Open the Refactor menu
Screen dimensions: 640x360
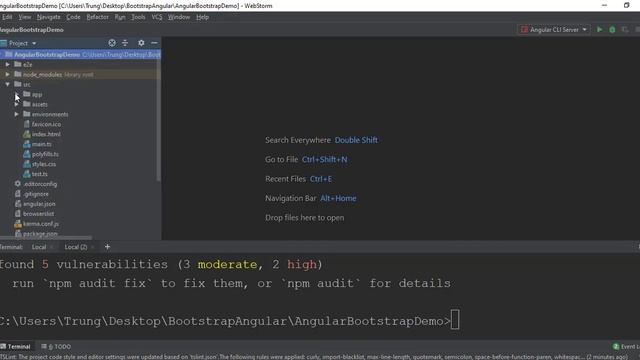coord(97,17)
